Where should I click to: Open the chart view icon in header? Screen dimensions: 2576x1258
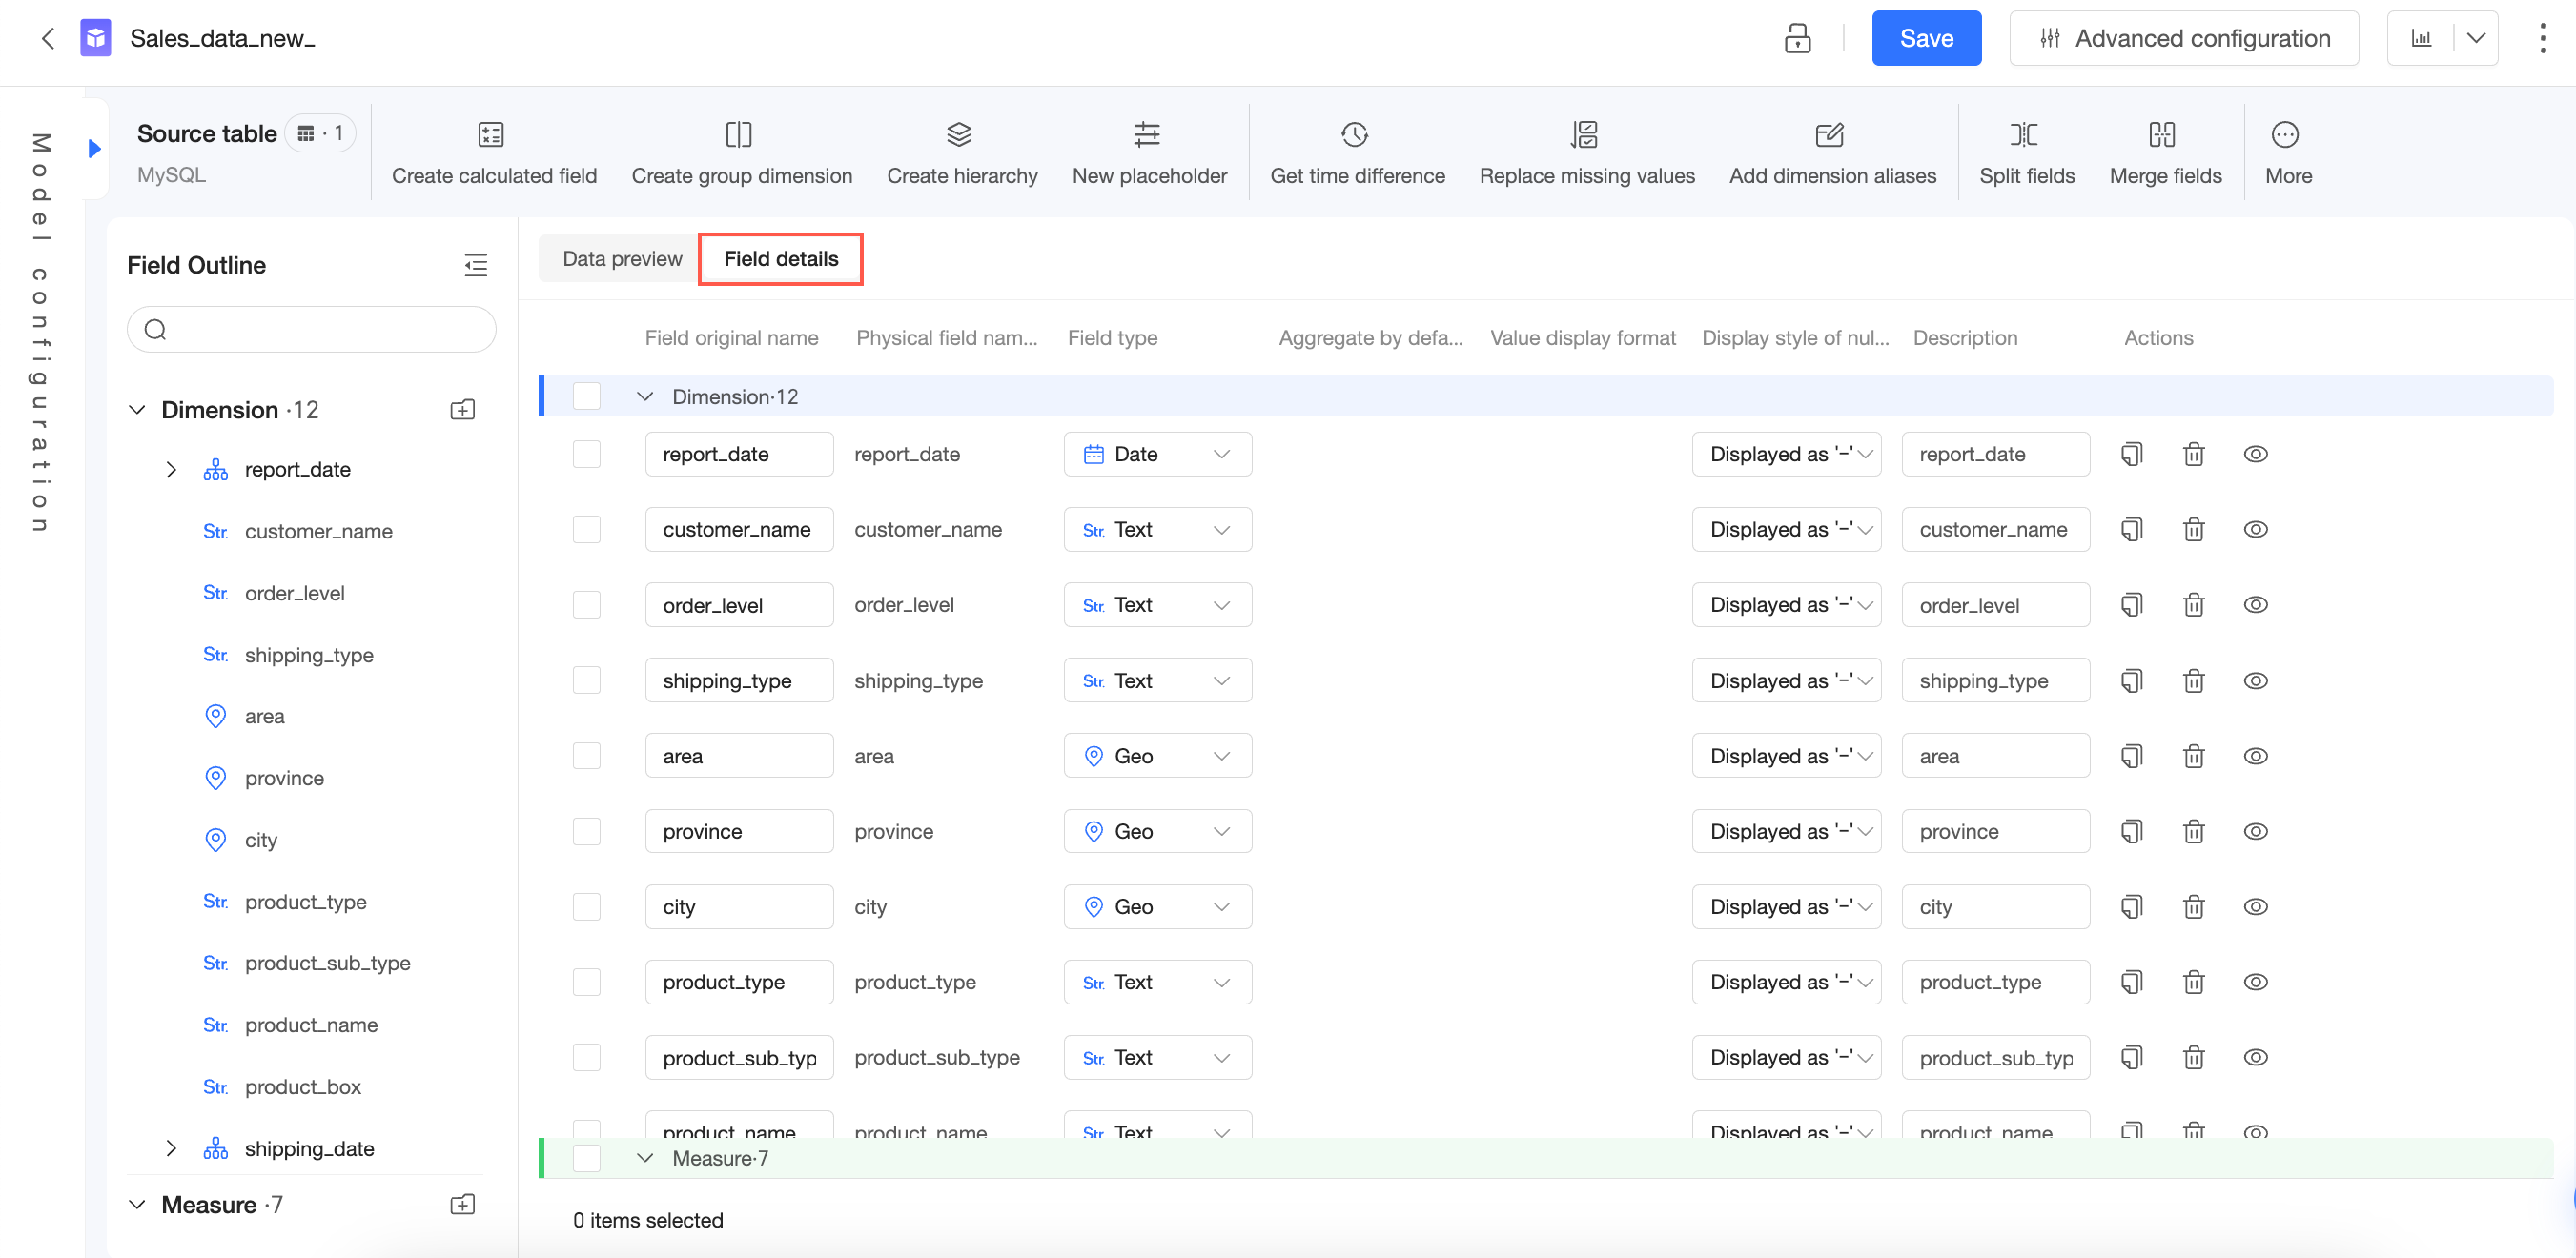pos(2421,38)
